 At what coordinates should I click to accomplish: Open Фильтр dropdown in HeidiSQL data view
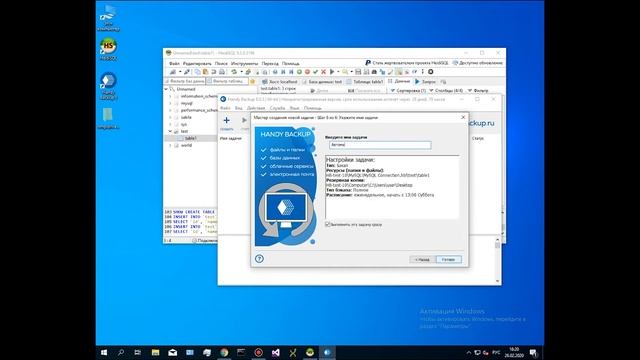[478, 91]
